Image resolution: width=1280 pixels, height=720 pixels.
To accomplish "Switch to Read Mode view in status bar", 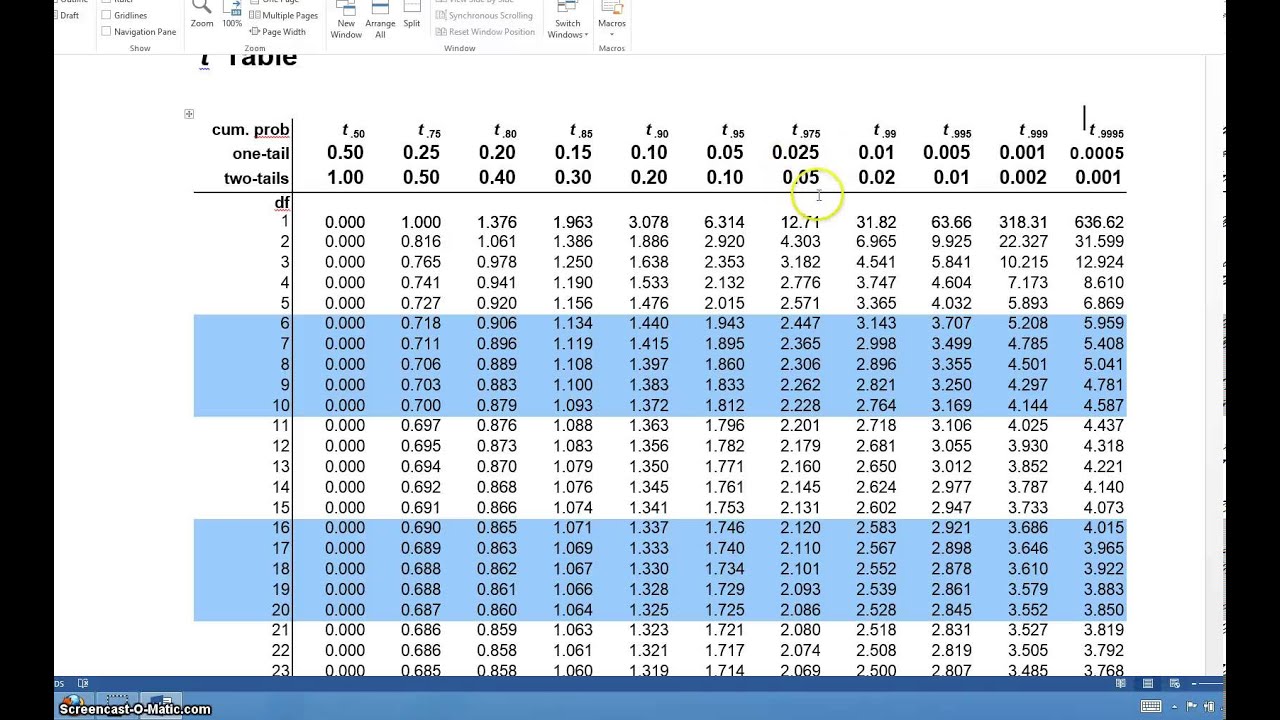I will click(x=1123, y=684).
